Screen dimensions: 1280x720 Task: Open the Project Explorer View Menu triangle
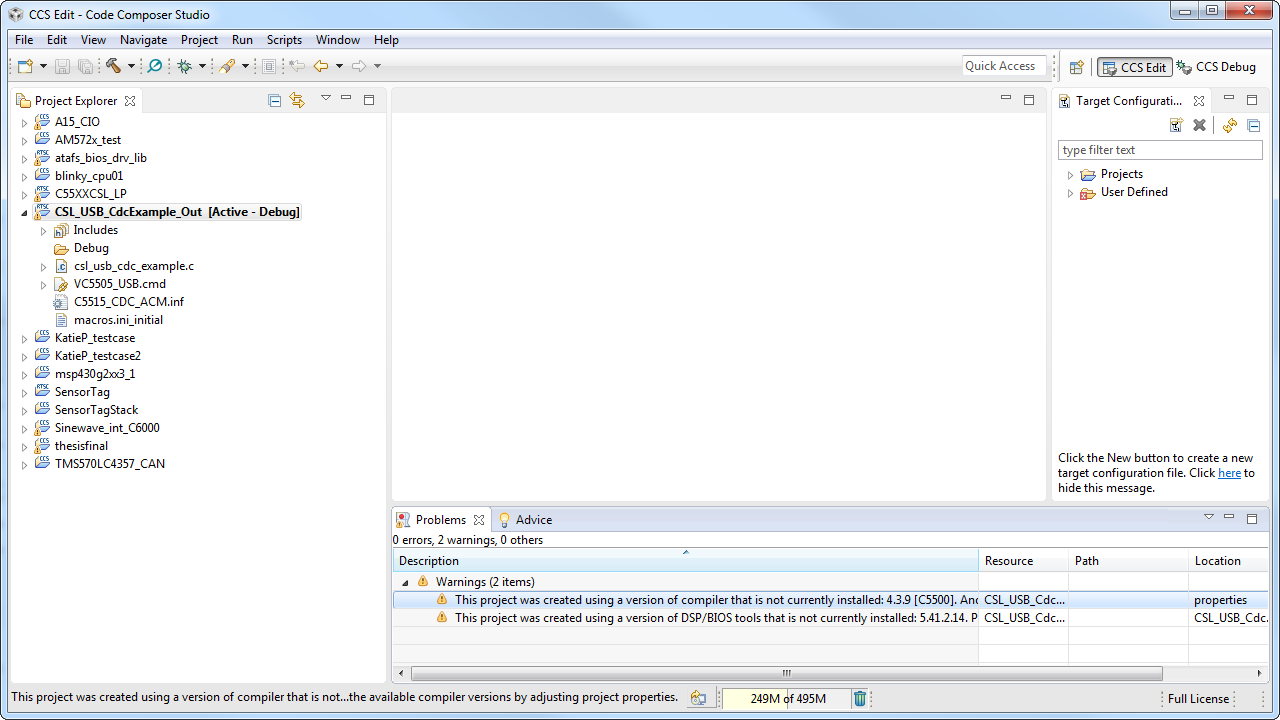point(325,98)
